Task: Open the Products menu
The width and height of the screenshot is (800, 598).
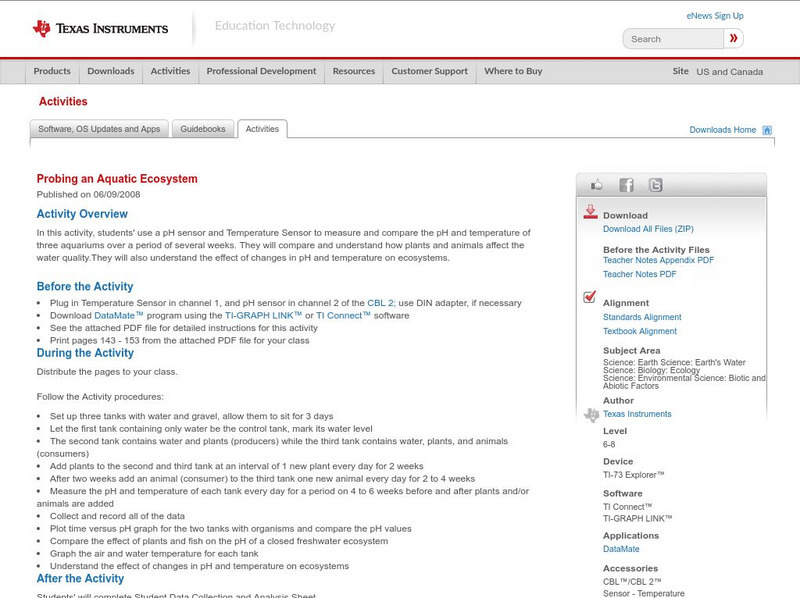Action: (52, 71)
